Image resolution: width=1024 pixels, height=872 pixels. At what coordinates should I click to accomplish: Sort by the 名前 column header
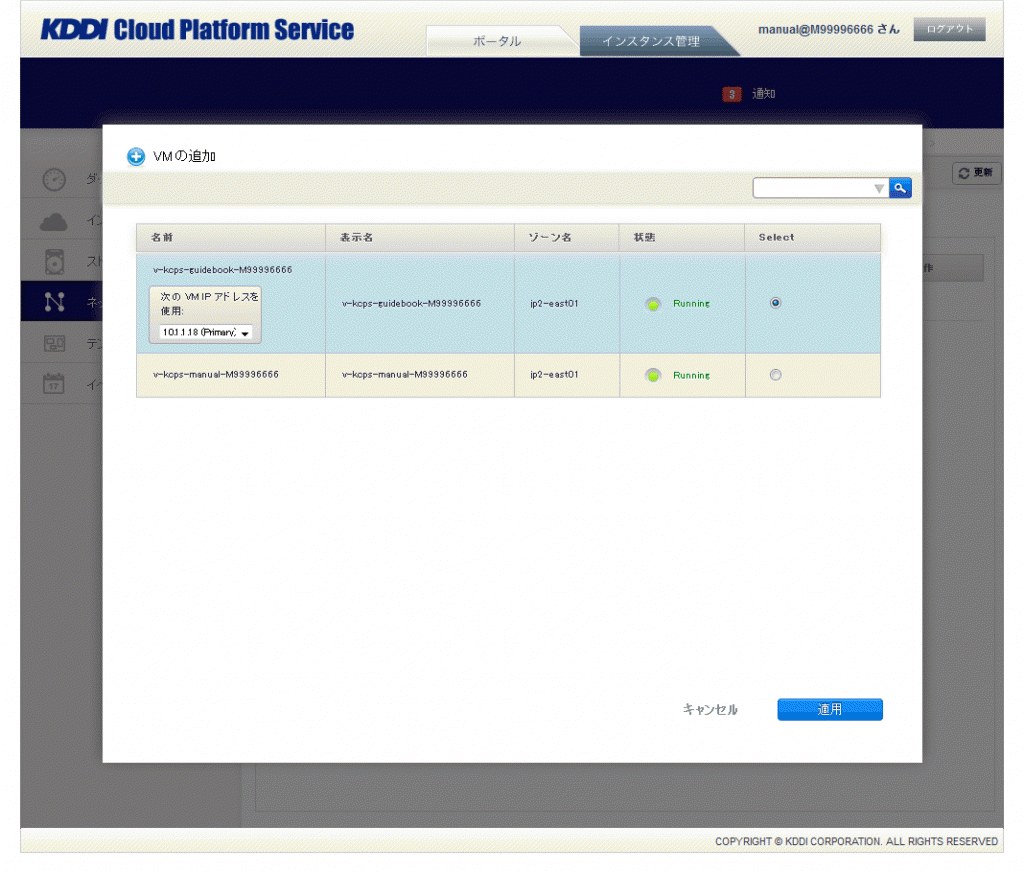click(231, 238)
